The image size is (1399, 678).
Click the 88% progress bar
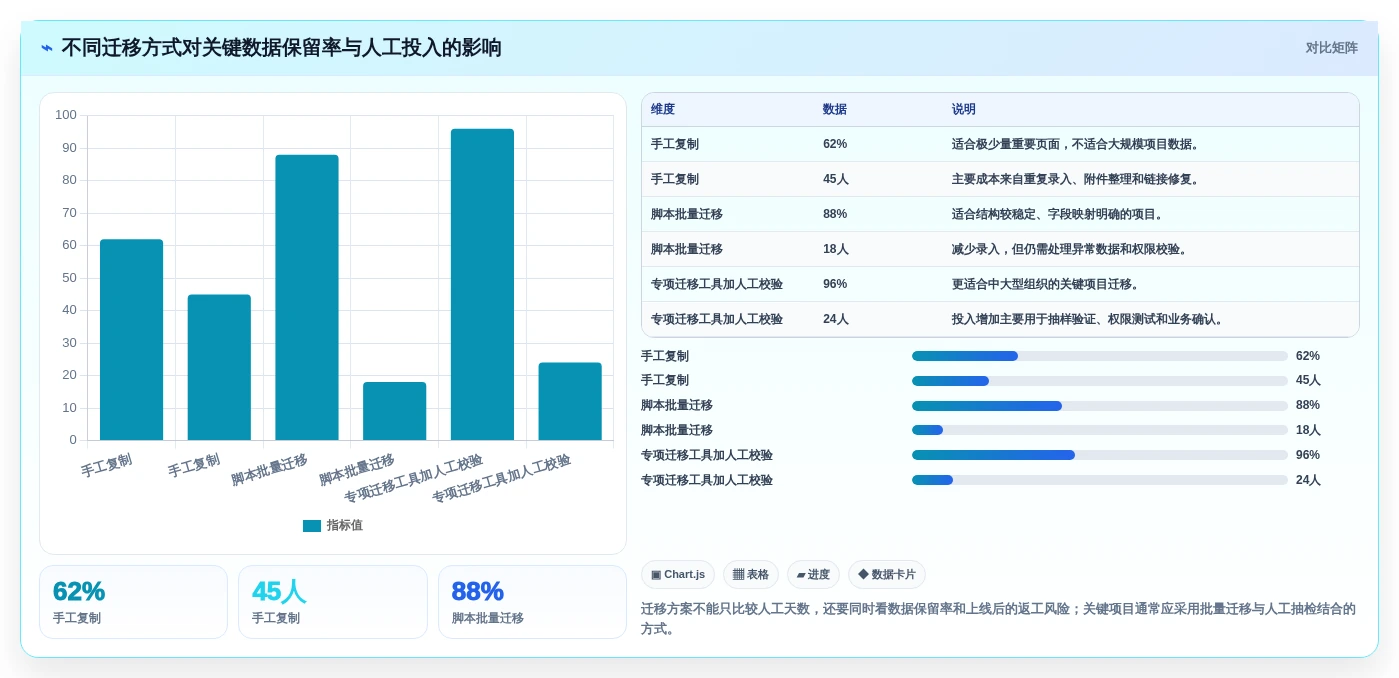click(1100, 406)
